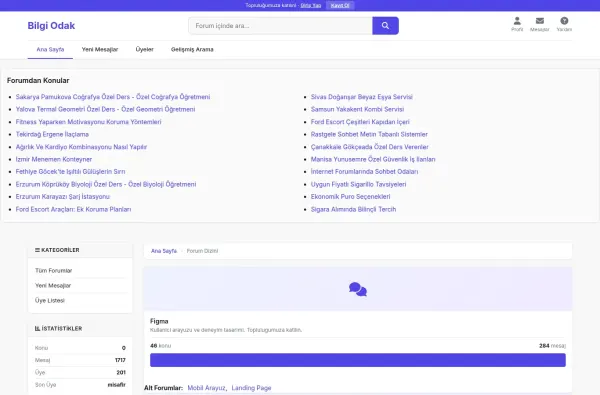Viewport: 600px width, 395px height.
Task: Open Sakarya Pamukova Coğrafya Özel Ders topic
Action: pos(113,97)
